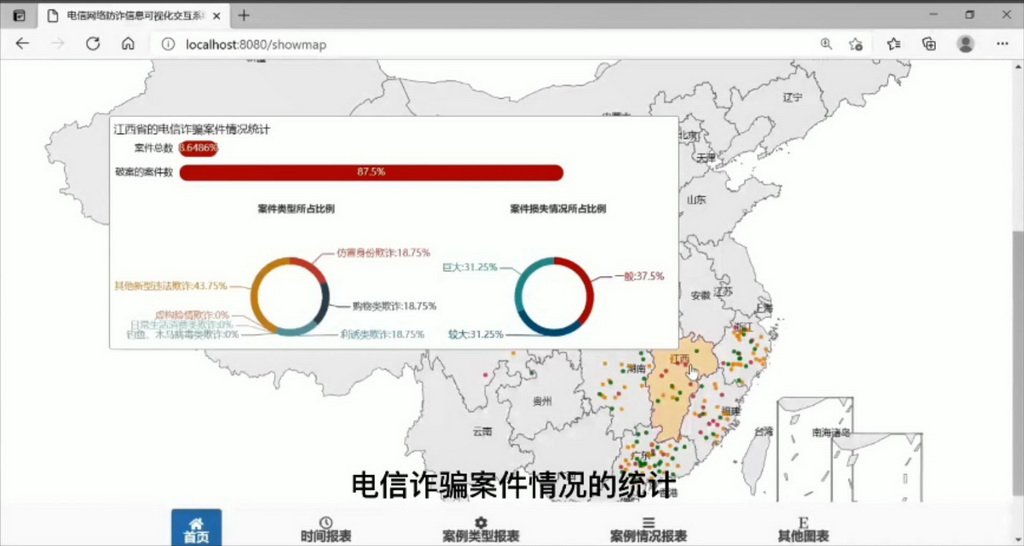Screen dimensions: 1024x546
Task: Reload the localhost showmap page
Action: [93, 44]
